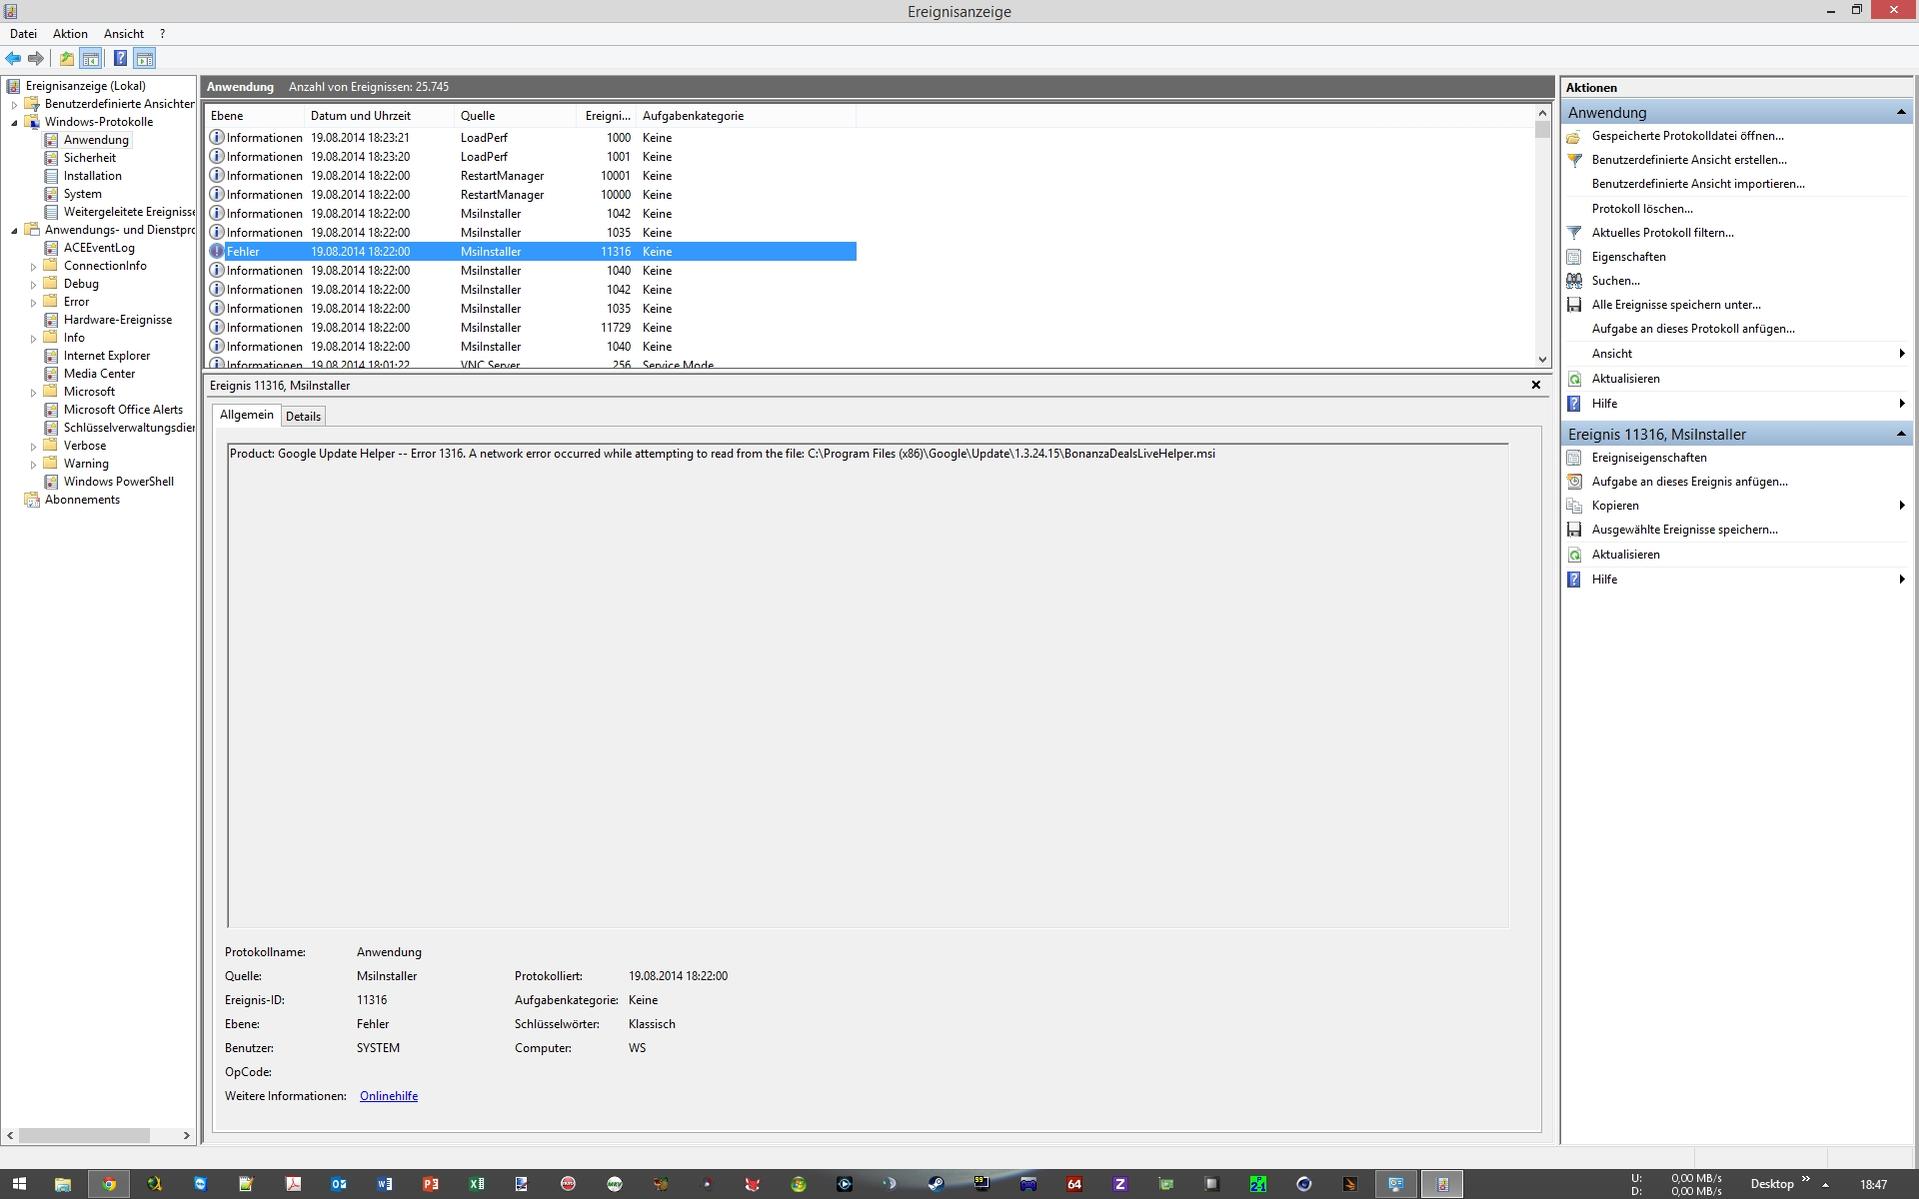The image size is (1919, 1199).
Task: Expand the Warning folder node
Action: pos(33,464)
